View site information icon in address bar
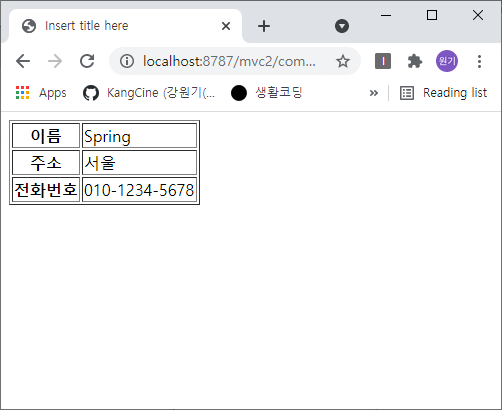 tap(127, 61)
